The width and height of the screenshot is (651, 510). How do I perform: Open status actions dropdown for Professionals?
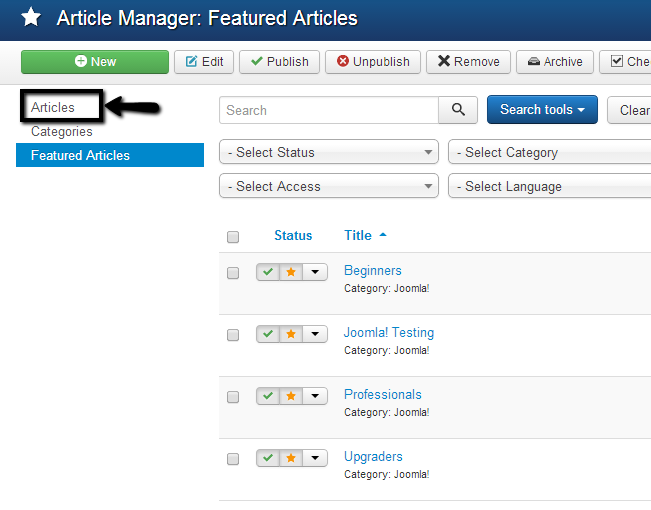tap(315, 396)
